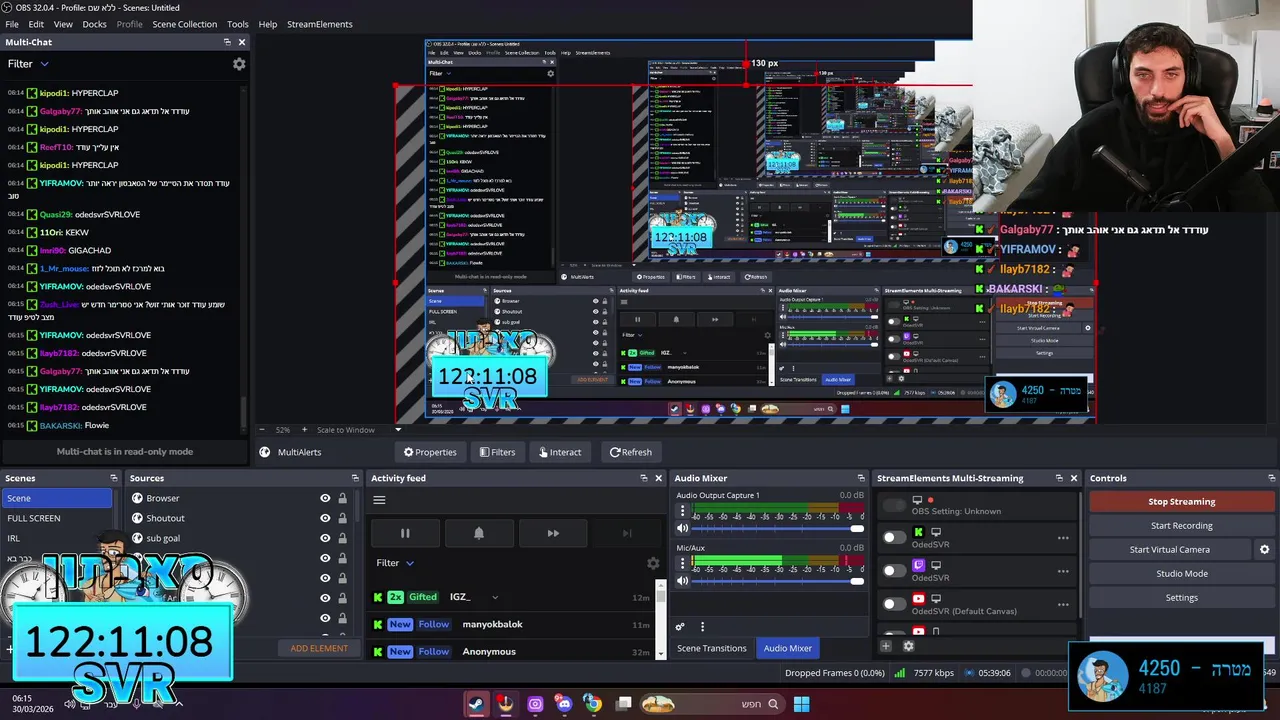Select the FULL SCREEN scene

click(57, 518)
